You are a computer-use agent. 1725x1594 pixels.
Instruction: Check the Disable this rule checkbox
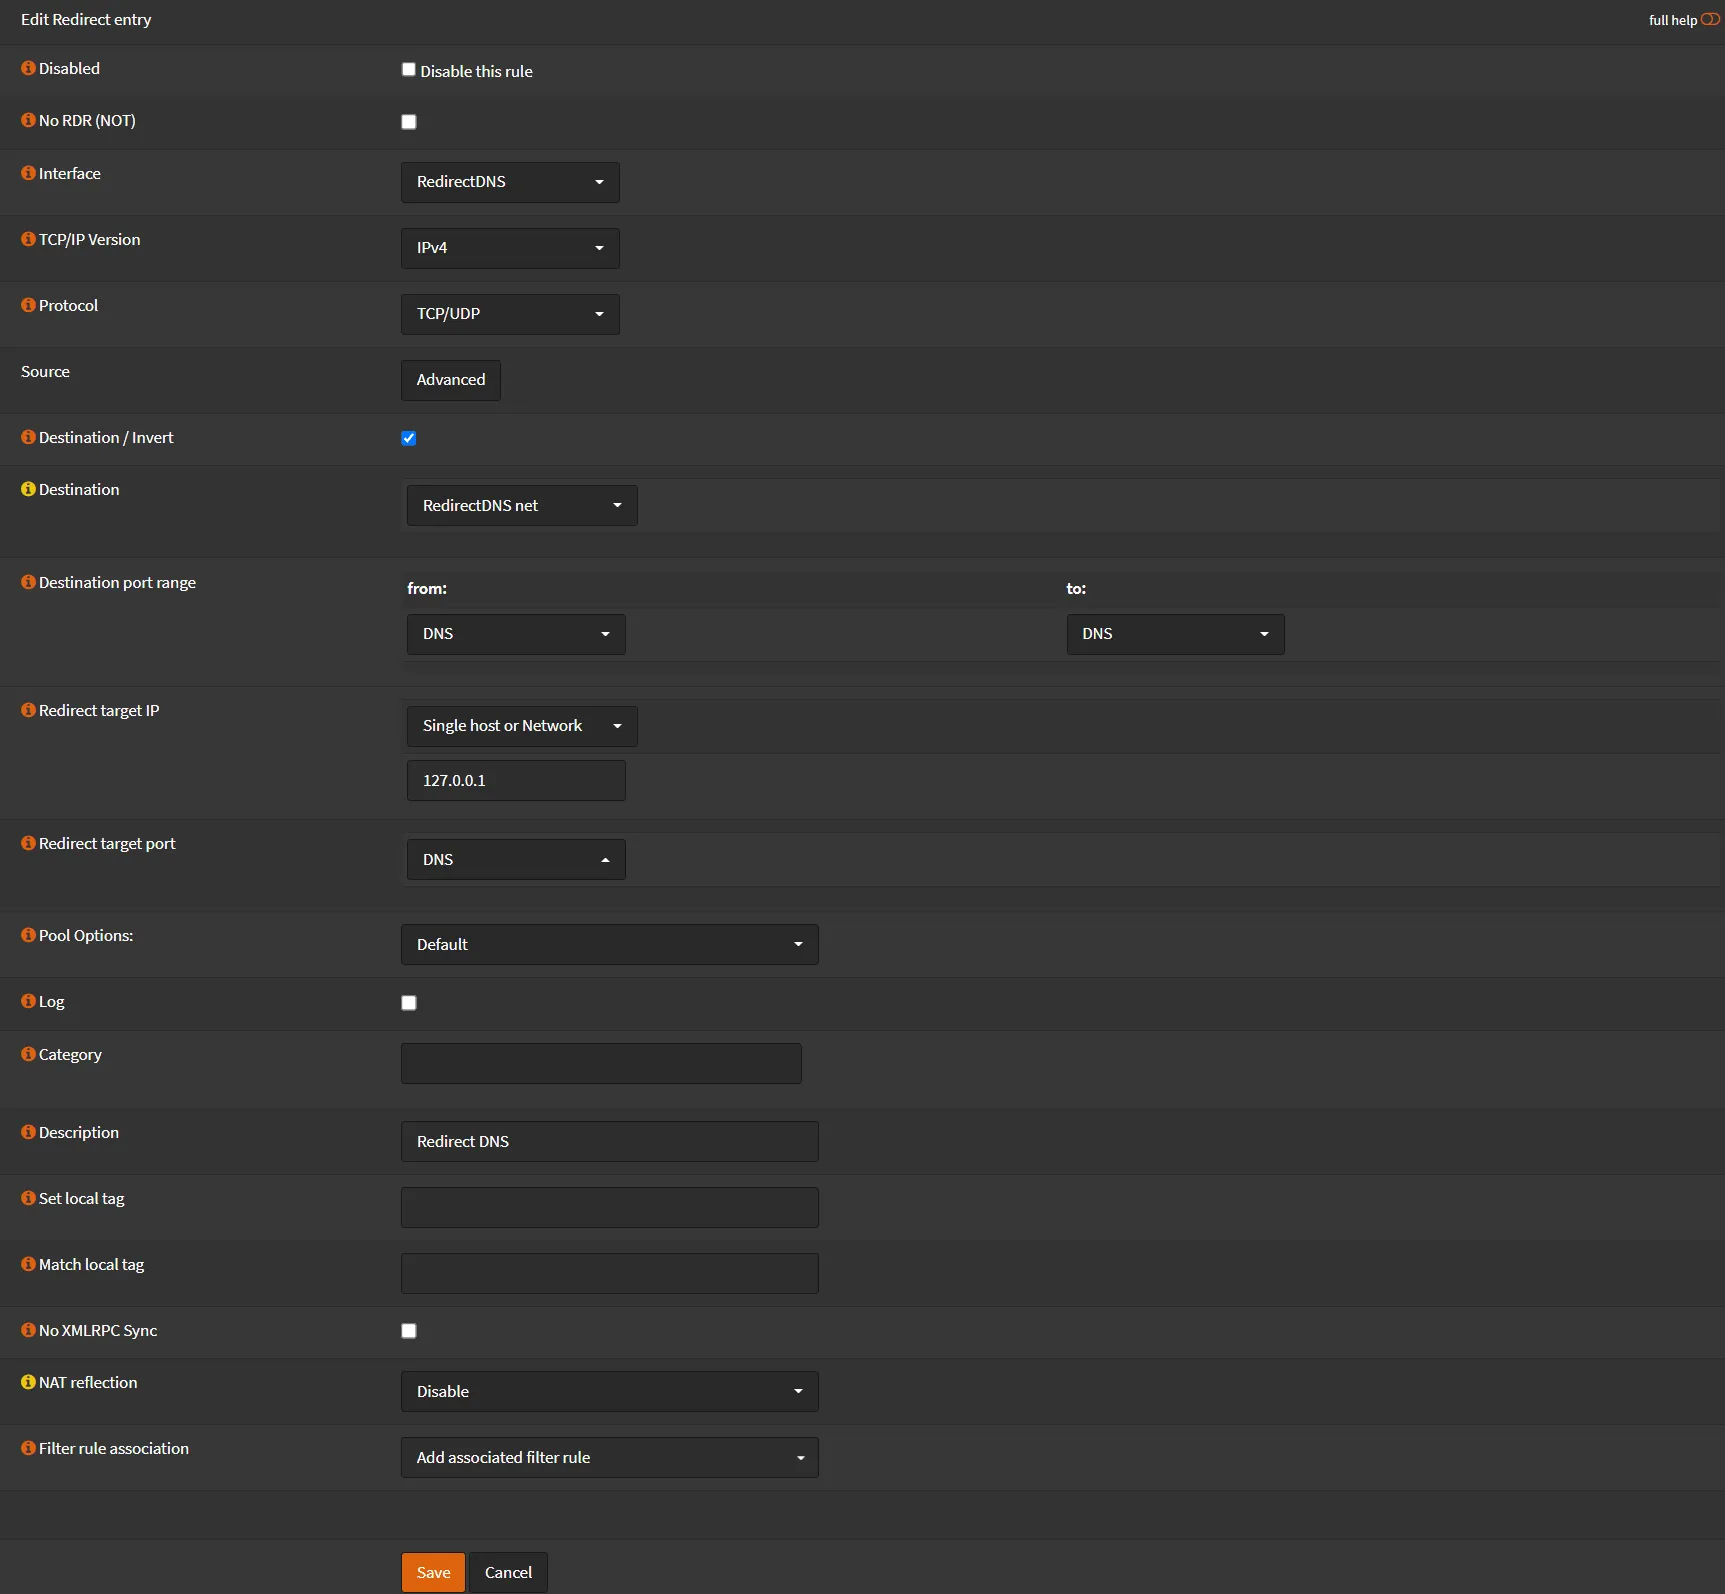pos(409,70)
